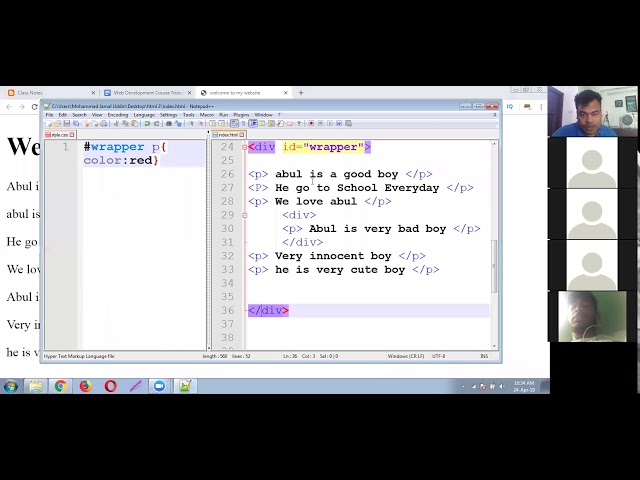Click the '#wrapper p{' selector text
Image resolution: width=640 pixels, height=480 pixels.
(x=124, y=147)
